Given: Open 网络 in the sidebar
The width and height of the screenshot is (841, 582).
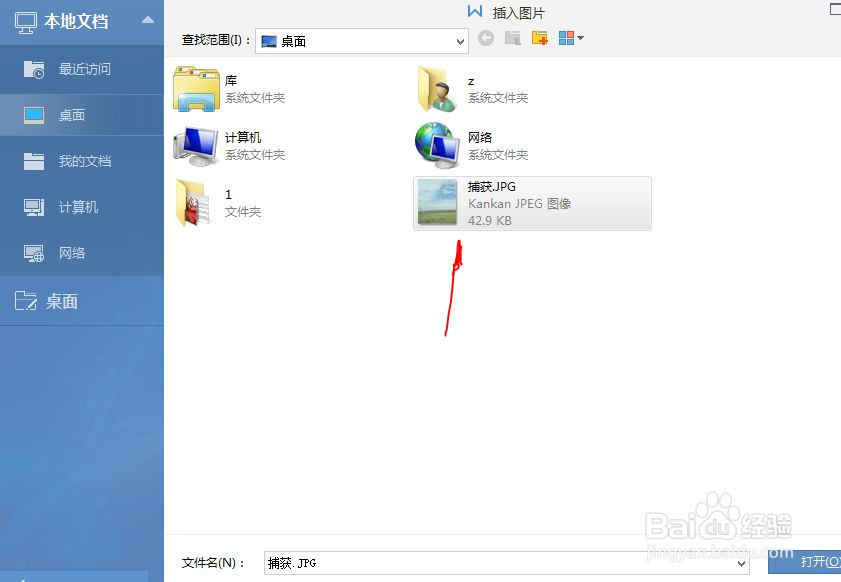Looking at the screenshot, I should pyautogui.click(x=82, y=253).
